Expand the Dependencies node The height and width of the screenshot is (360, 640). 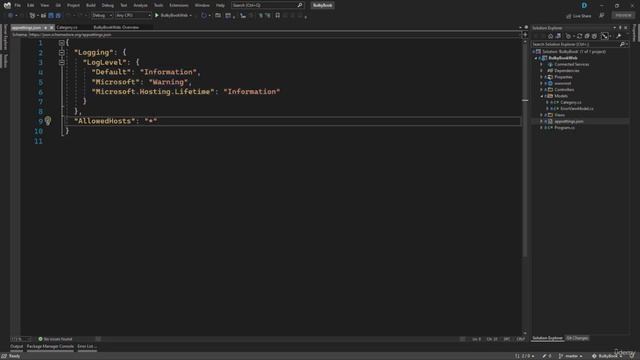[542, 71]
